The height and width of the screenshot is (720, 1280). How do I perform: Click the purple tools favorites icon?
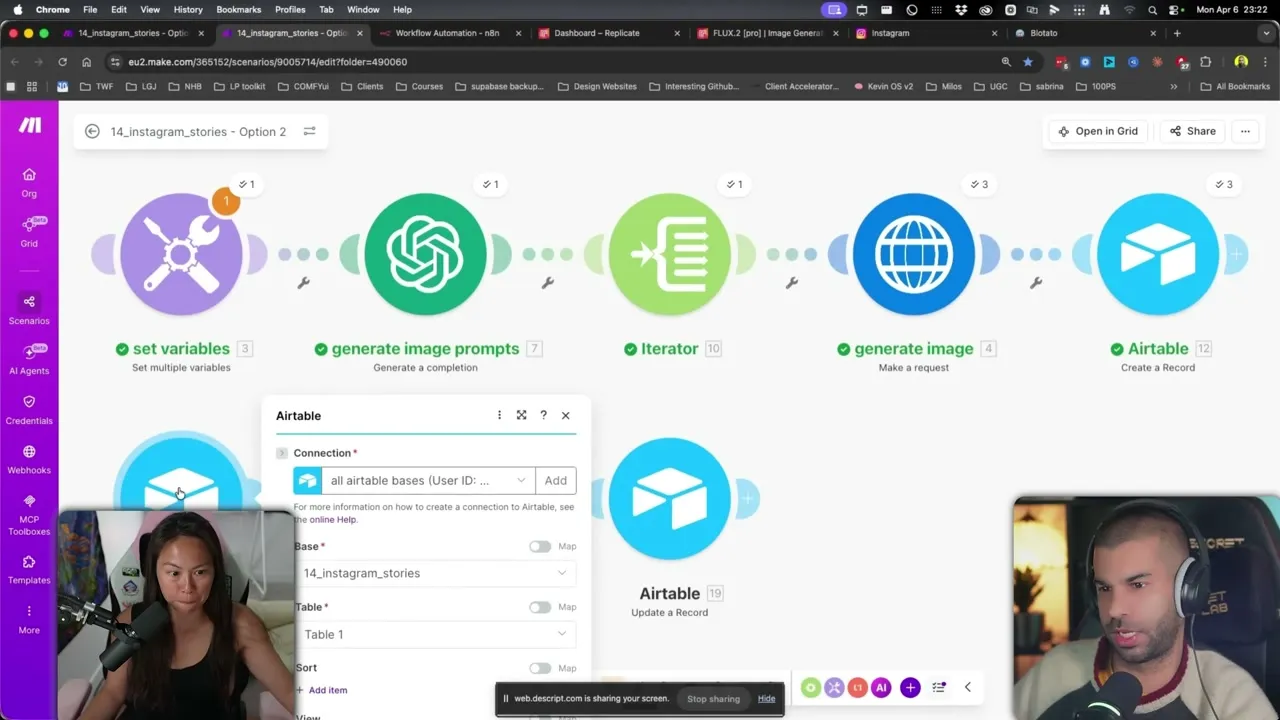point(834,687)
